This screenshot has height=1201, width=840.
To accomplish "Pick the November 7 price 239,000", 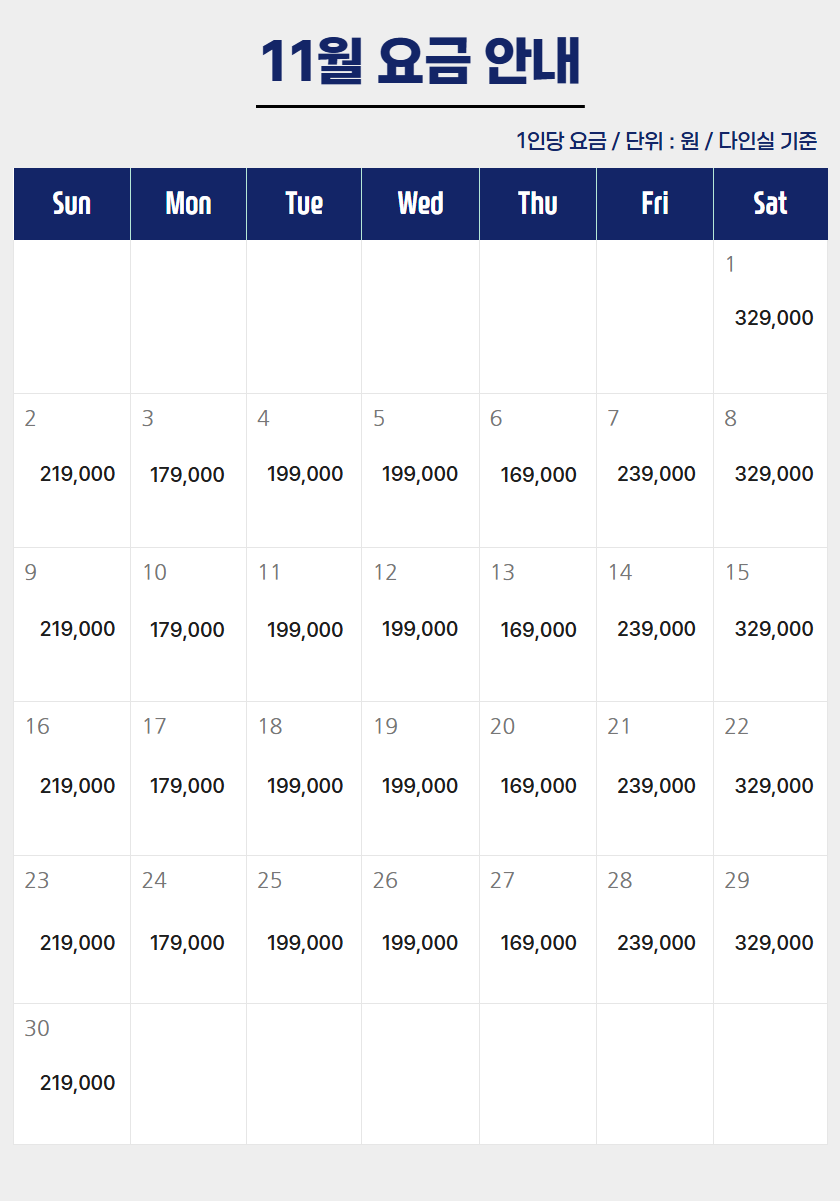I will [x=656, y=474].
